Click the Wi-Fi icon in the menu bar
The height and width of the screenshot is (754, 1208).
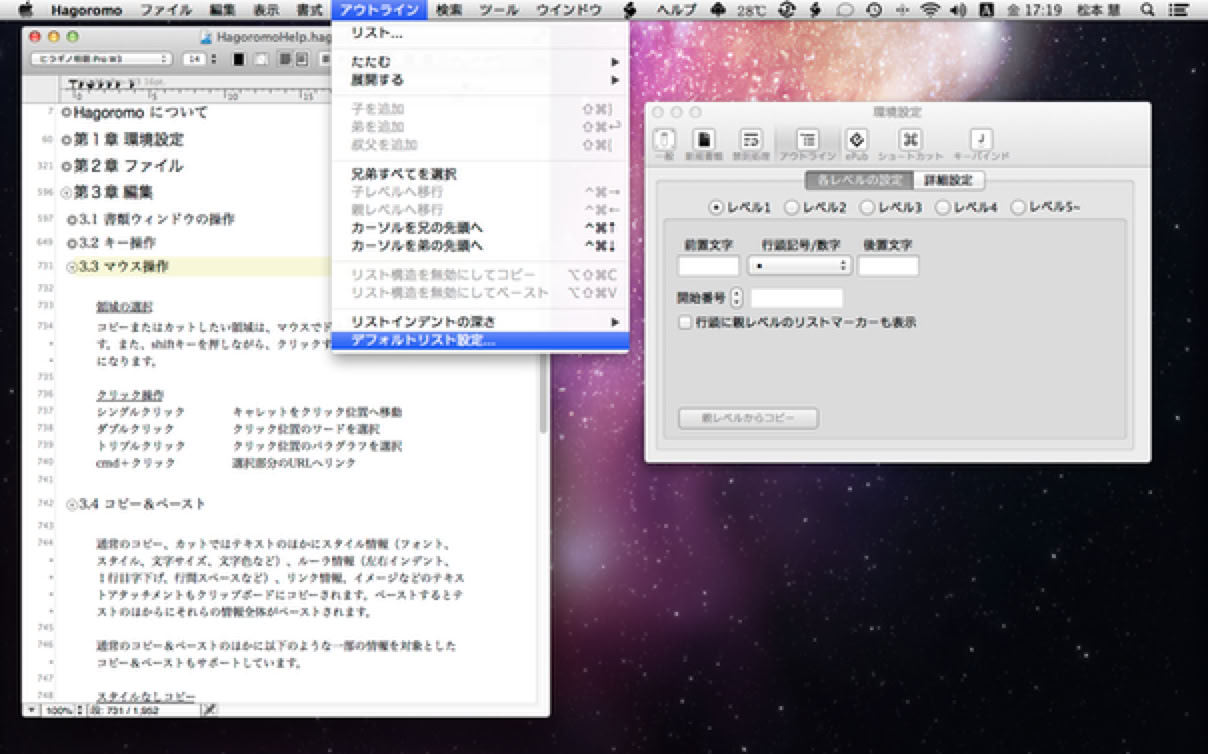[x=930, y=10]
